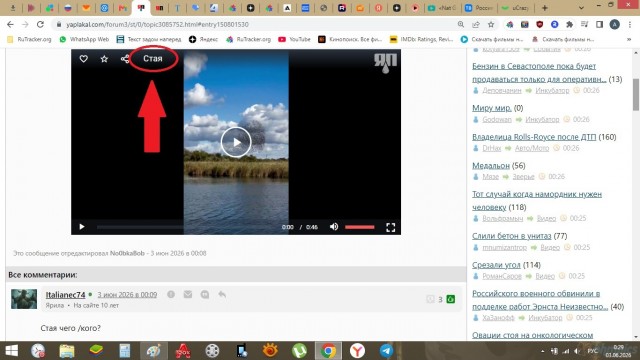Open Зверье category link
The height and width of the screenshot is (360, 640).
(x=523, y=177)
